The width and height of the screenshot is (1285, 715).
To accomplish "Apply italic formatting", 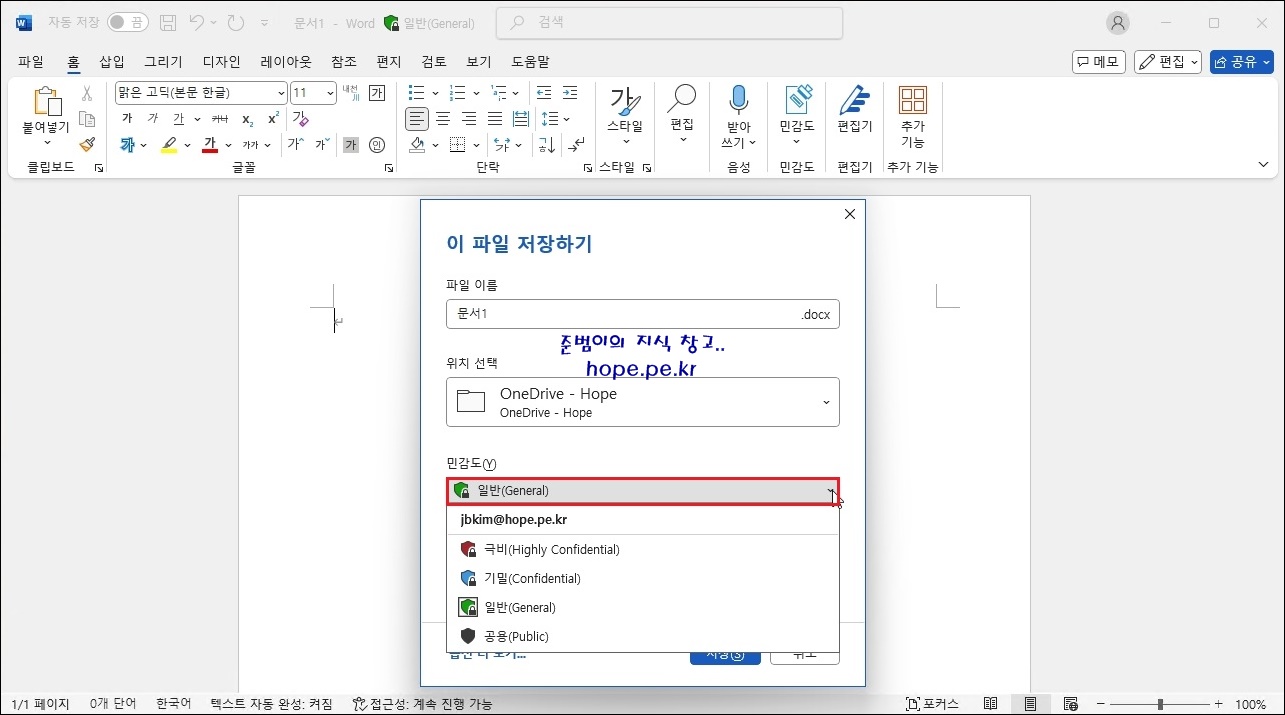I will (x=153, y=119).
